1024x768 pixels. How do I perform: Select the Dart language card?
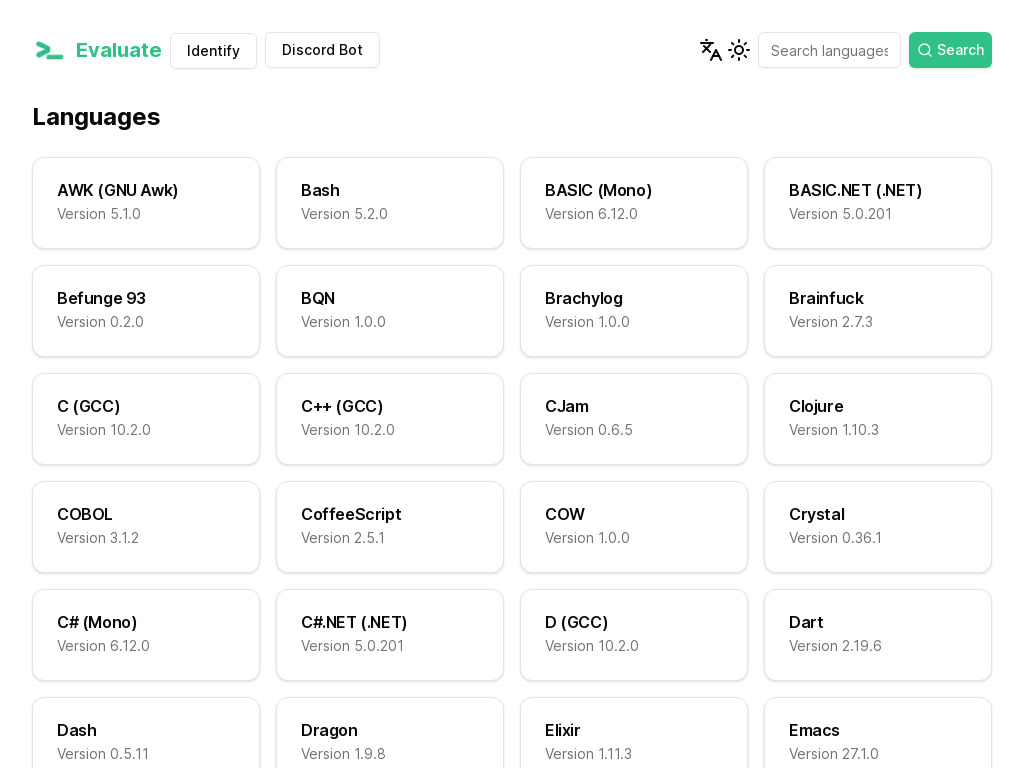pos(878,635)
